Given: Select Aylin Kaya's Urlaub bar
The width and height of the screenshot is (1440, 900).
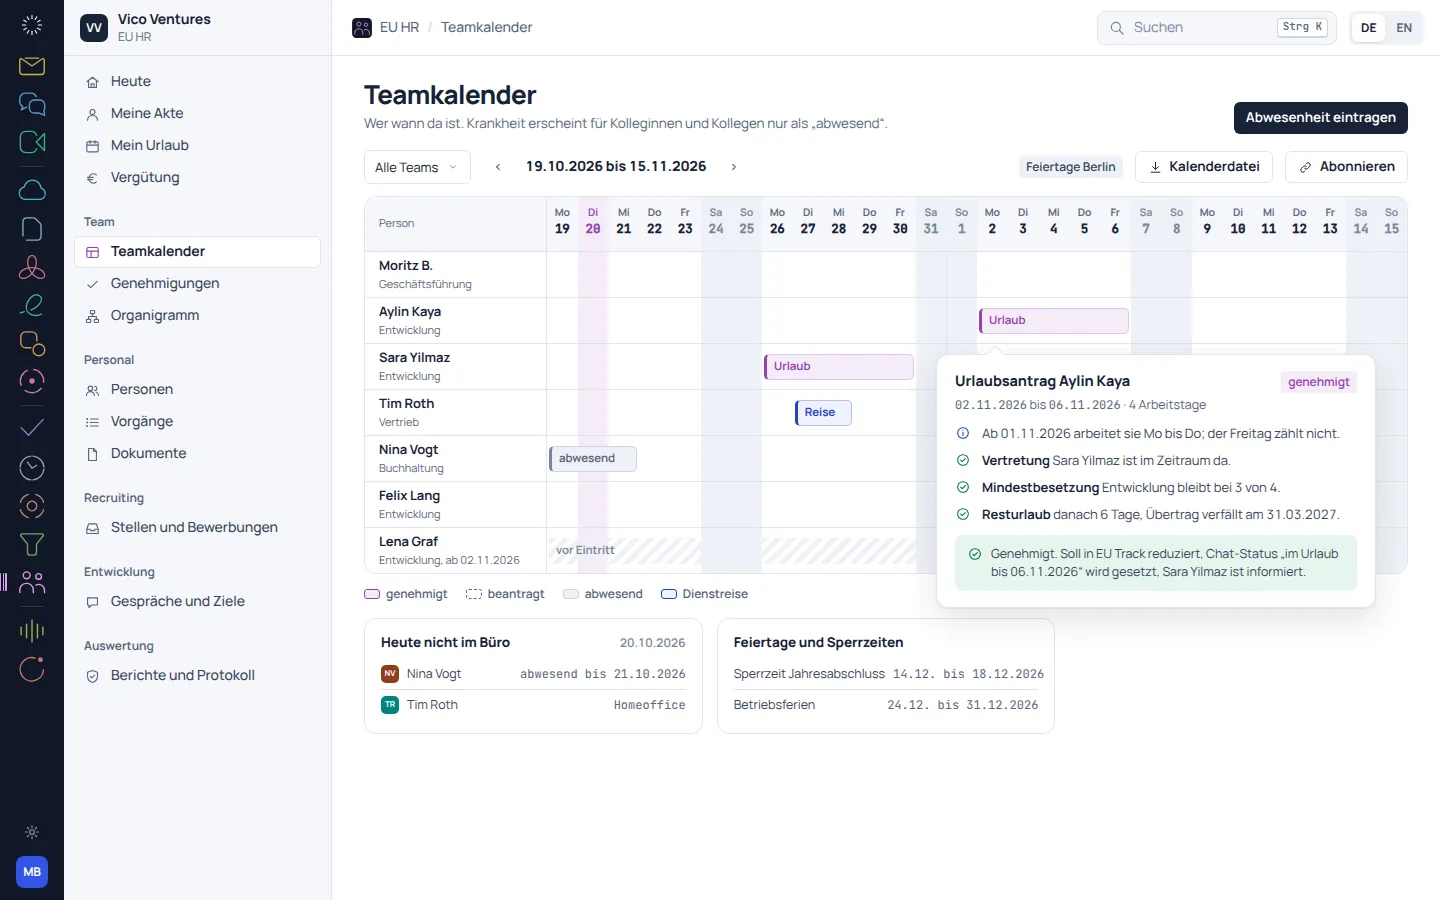Looking at the screenshot, I should (x=1054, y=321).
